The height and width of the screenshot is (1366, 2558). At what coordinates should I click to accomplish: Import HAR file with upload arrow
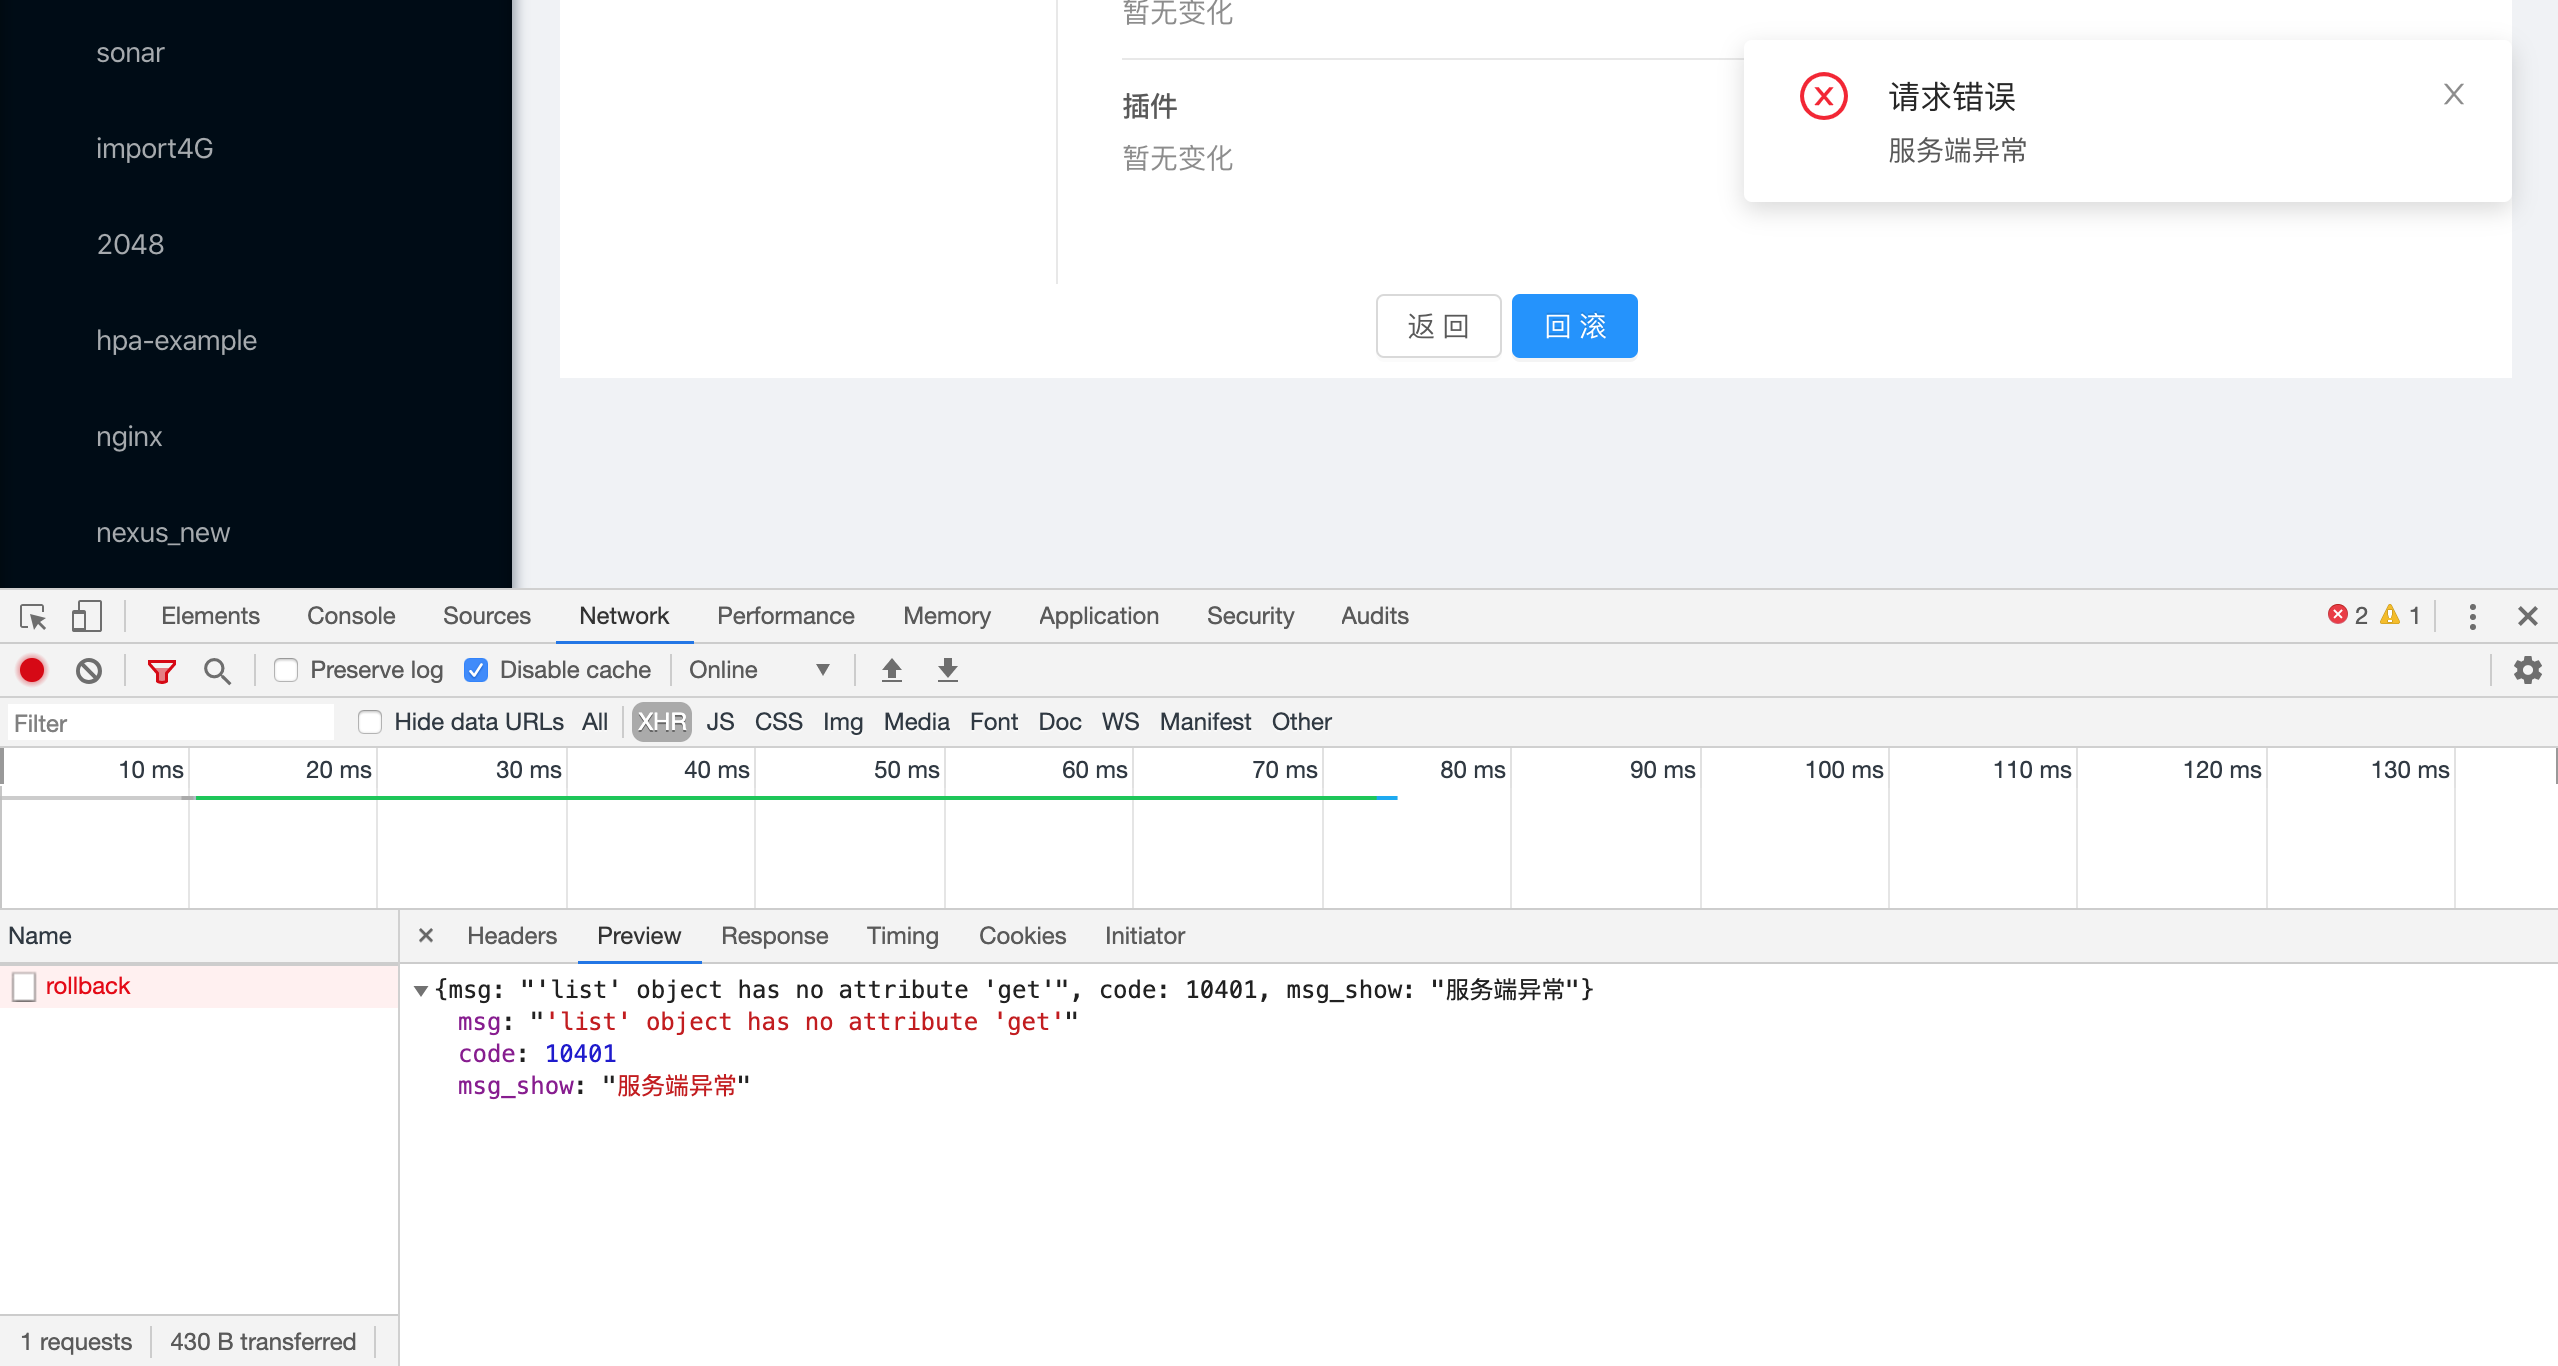coord(892,670)
